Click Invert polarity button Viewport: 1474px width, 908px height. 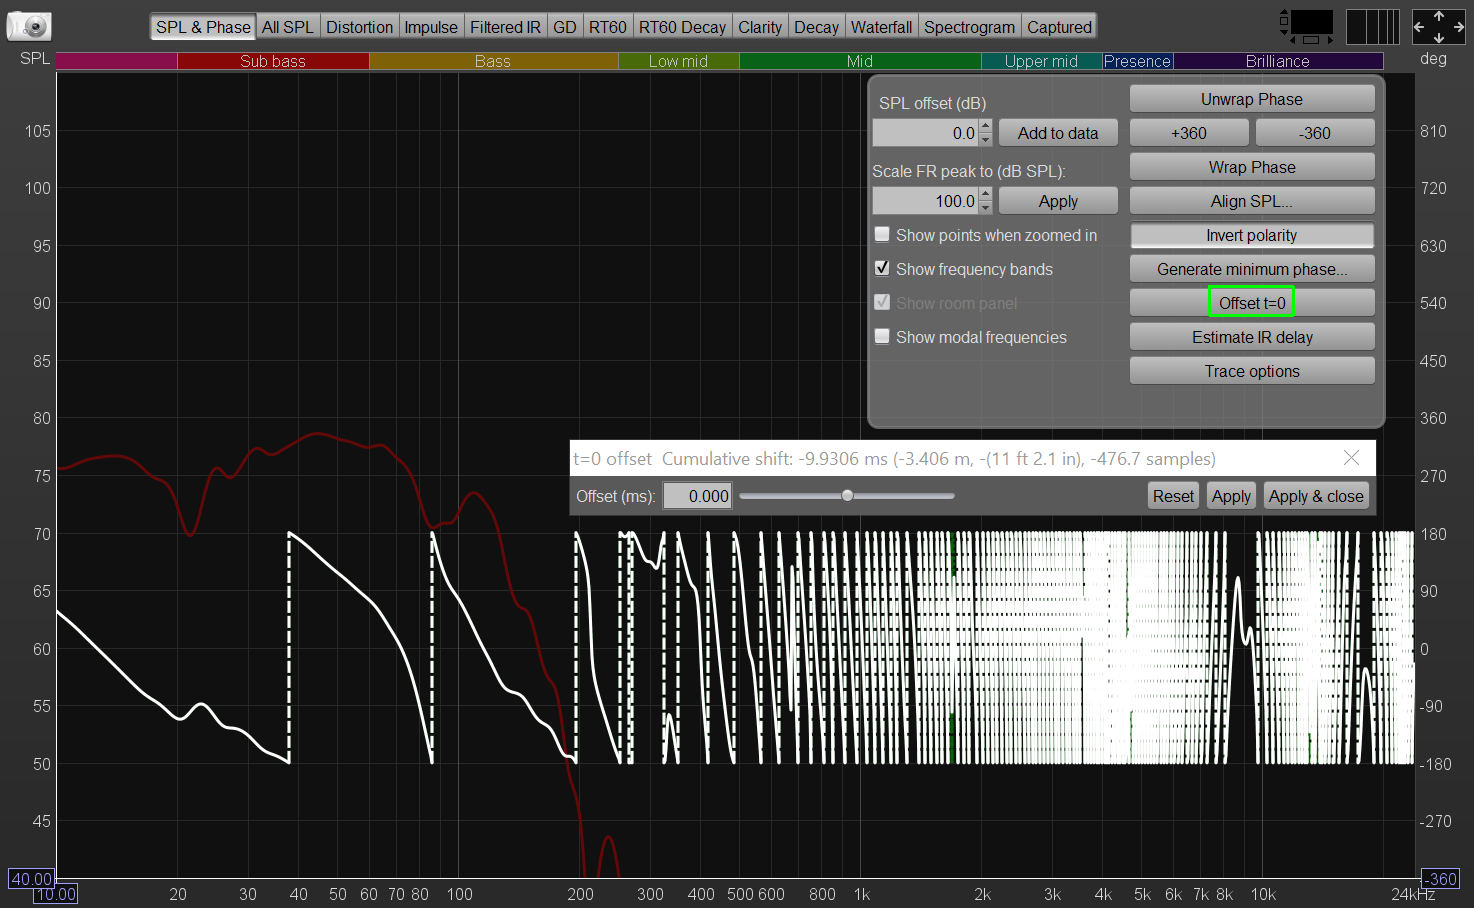pyautogui.click(x=1252, y=235)
